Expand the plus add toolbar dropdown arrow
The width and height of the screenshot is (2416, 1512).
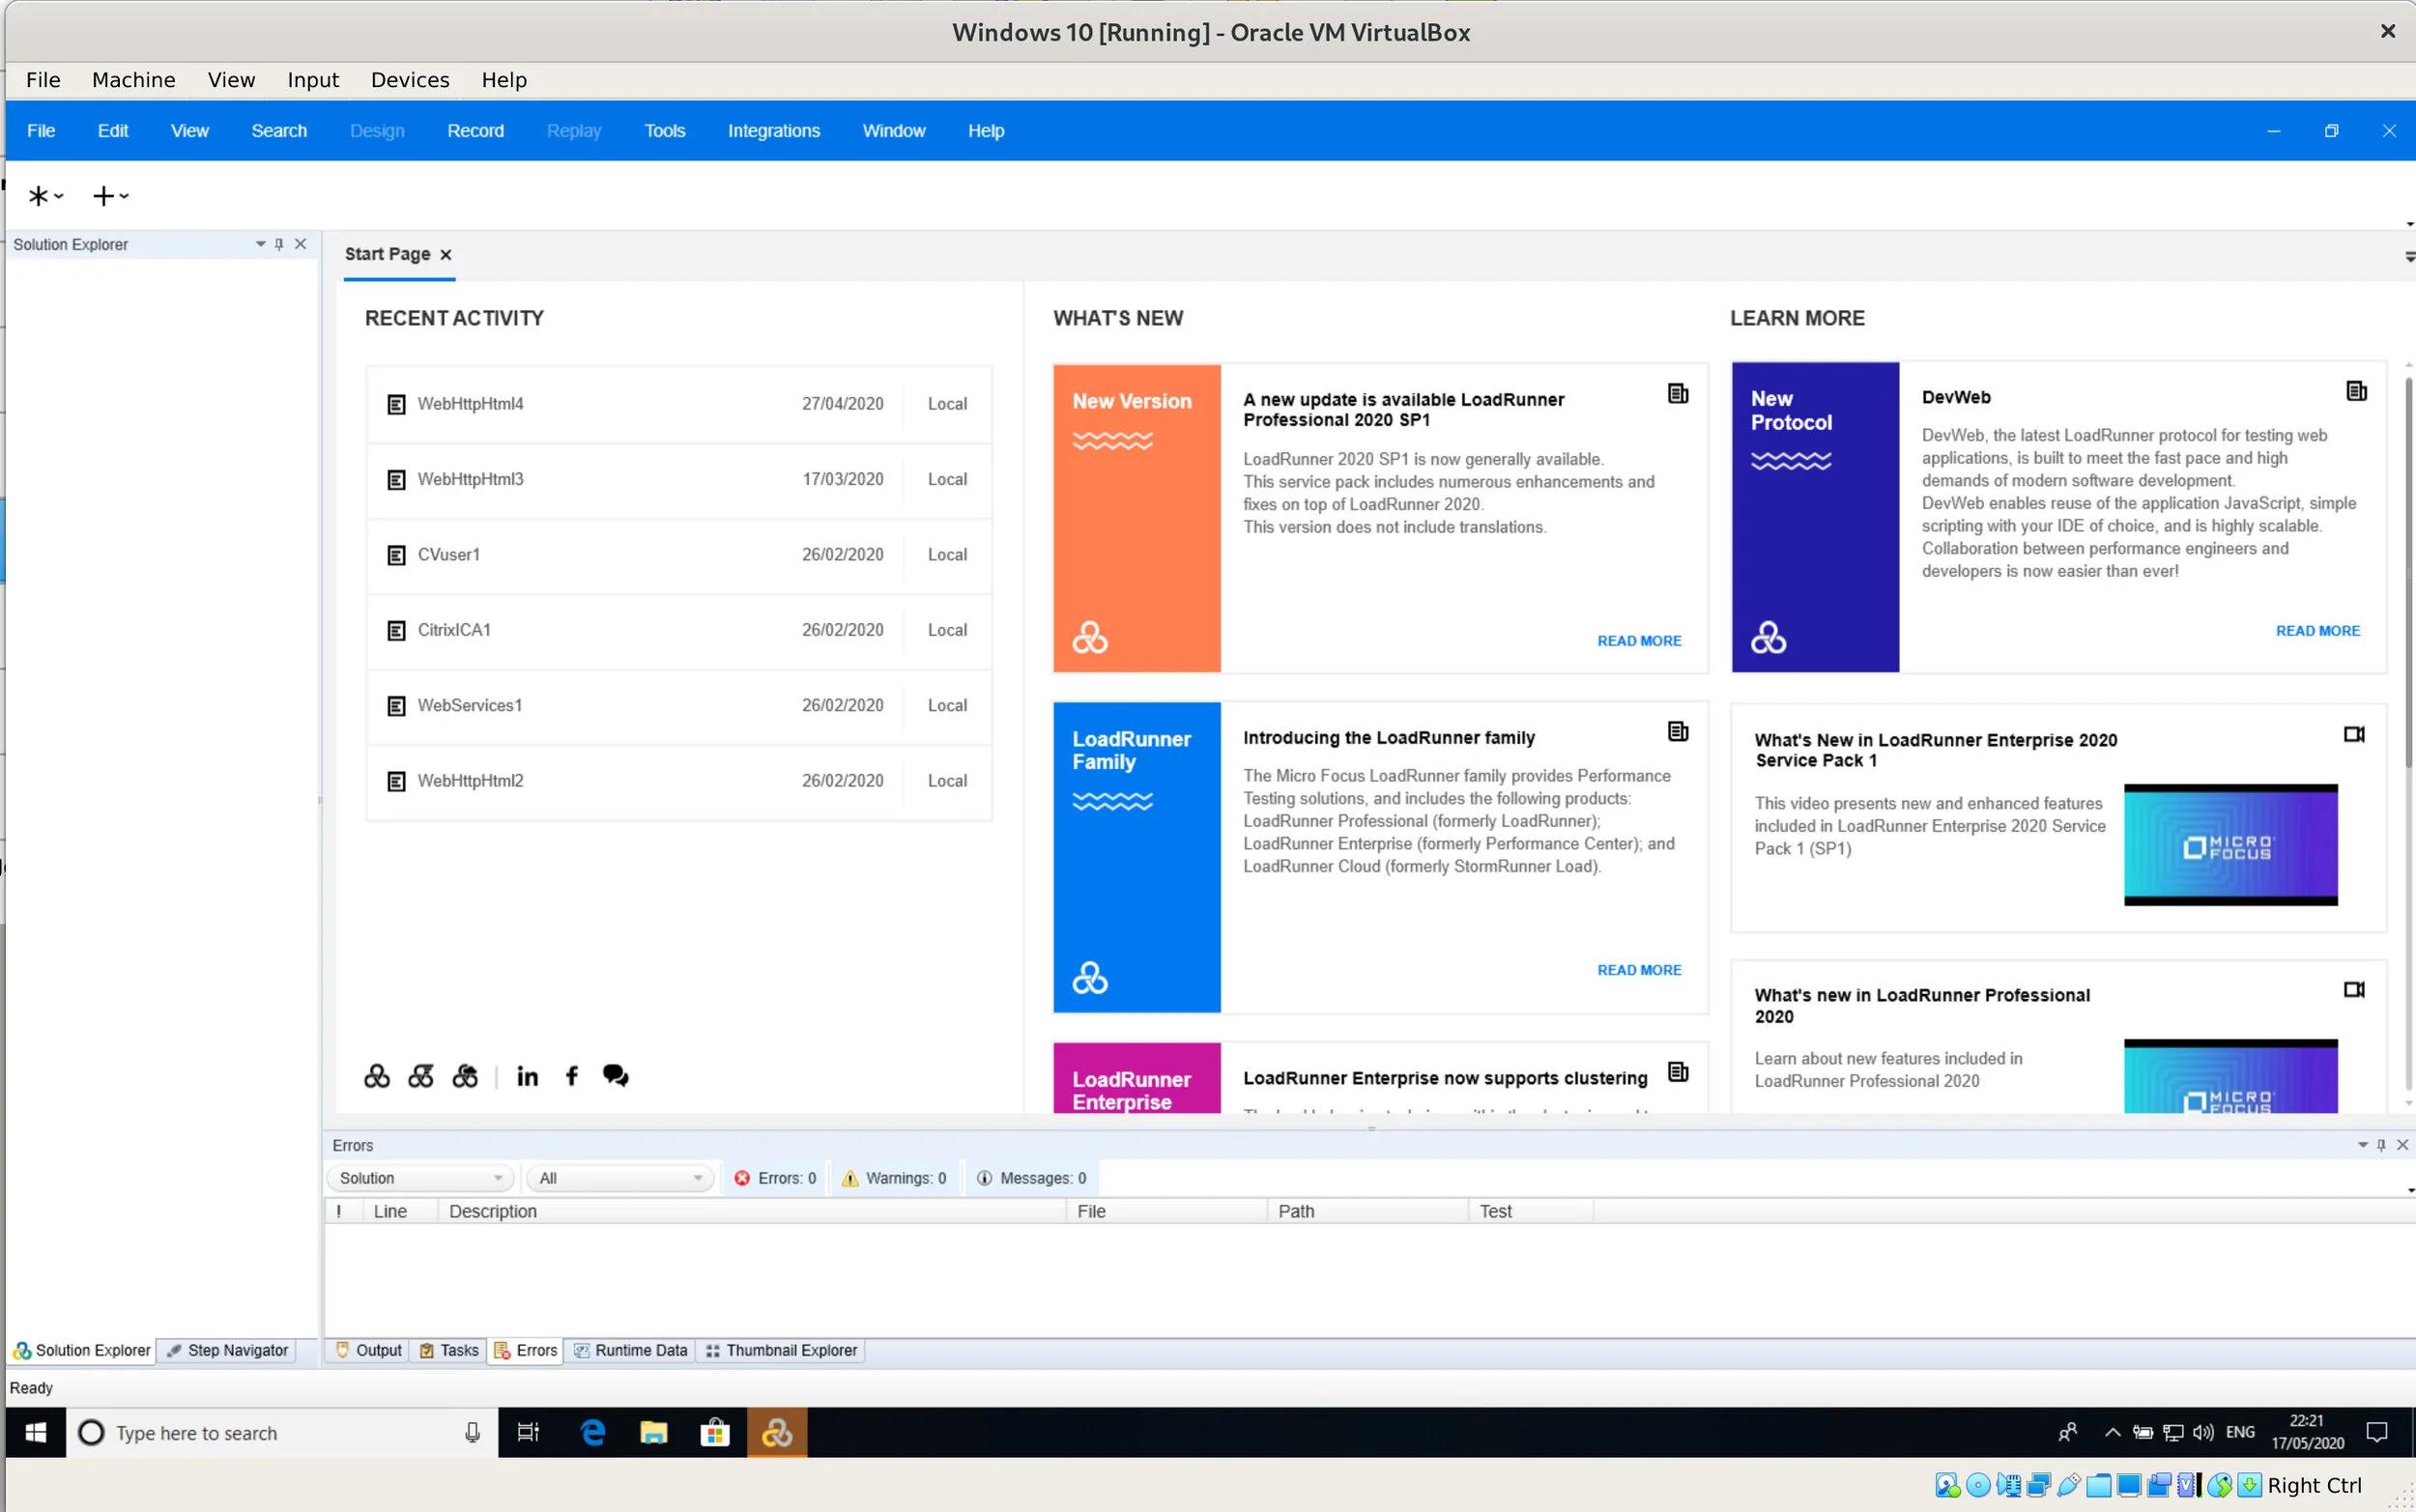coord(124,196)
